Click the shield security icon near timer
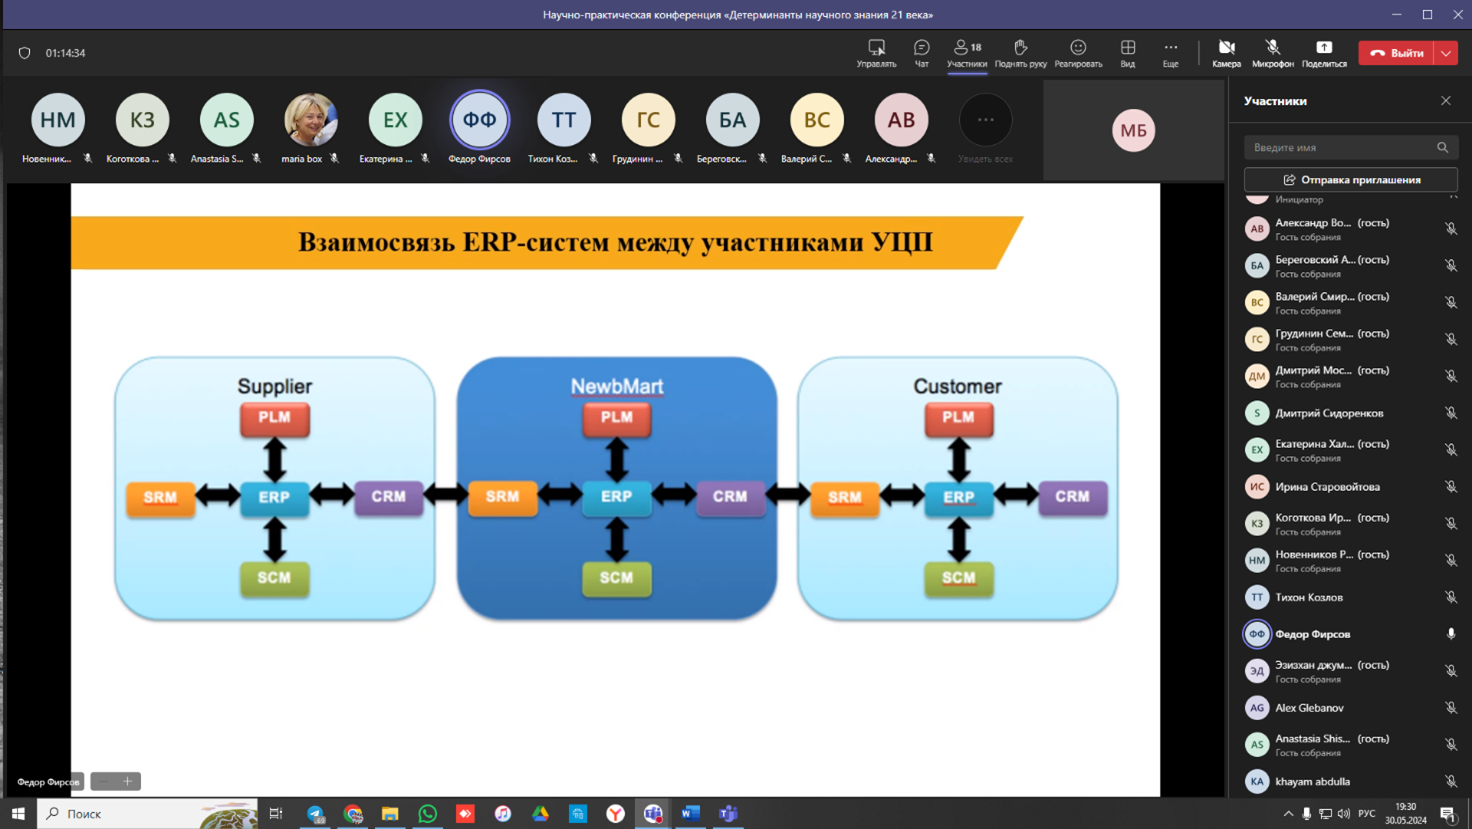Viewport: 1472px width, 829px height. point(24,53)
